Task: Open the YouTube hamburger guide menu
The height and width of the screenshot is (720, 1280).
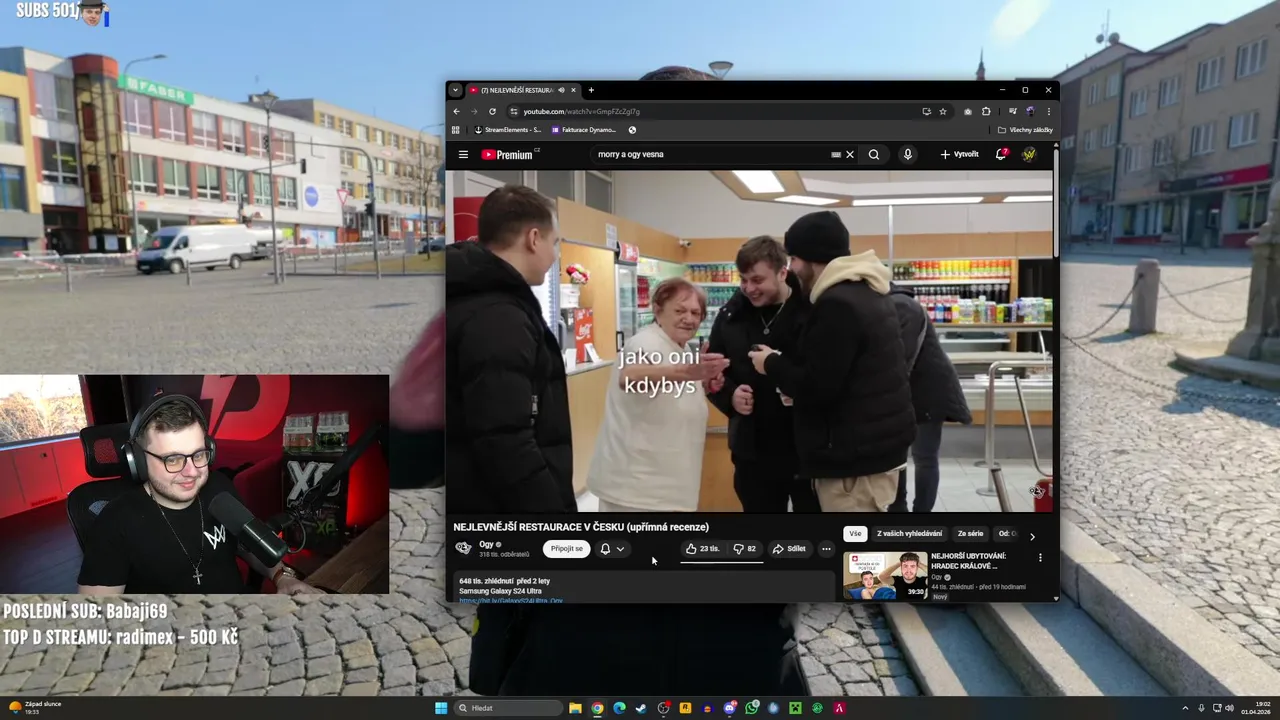Action: point(463,155)
